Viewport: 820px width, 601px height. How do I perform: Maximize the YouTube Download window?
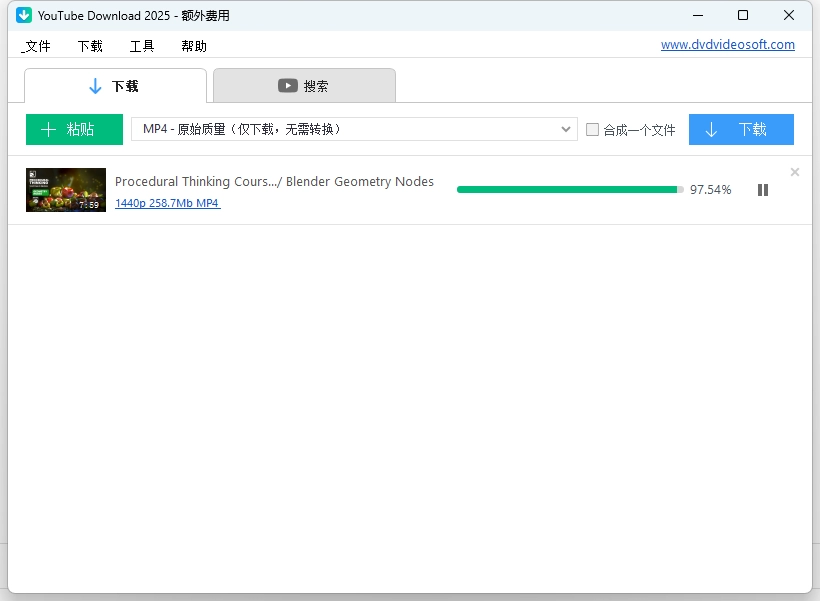tap(742, 15)
